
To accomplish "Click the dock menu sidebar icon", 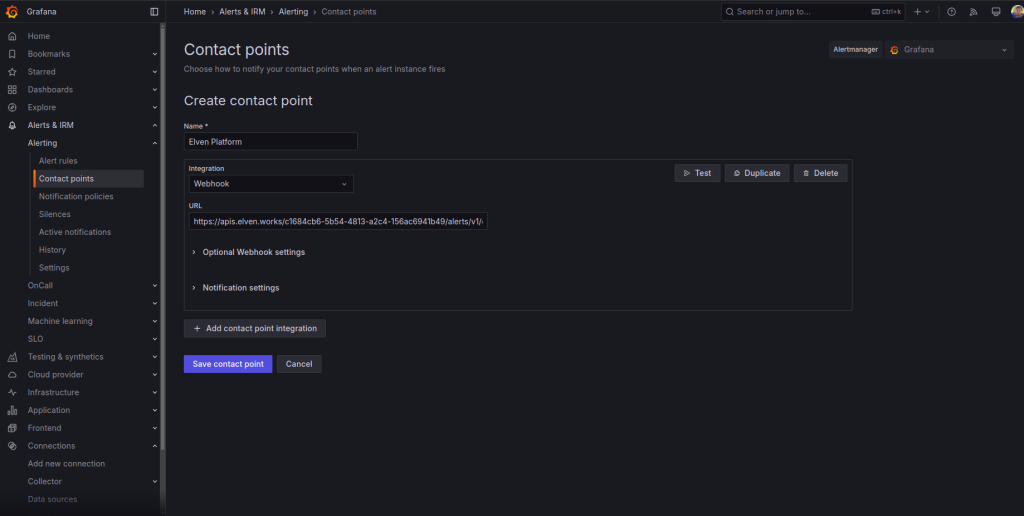I will click(x=154, y=12).
